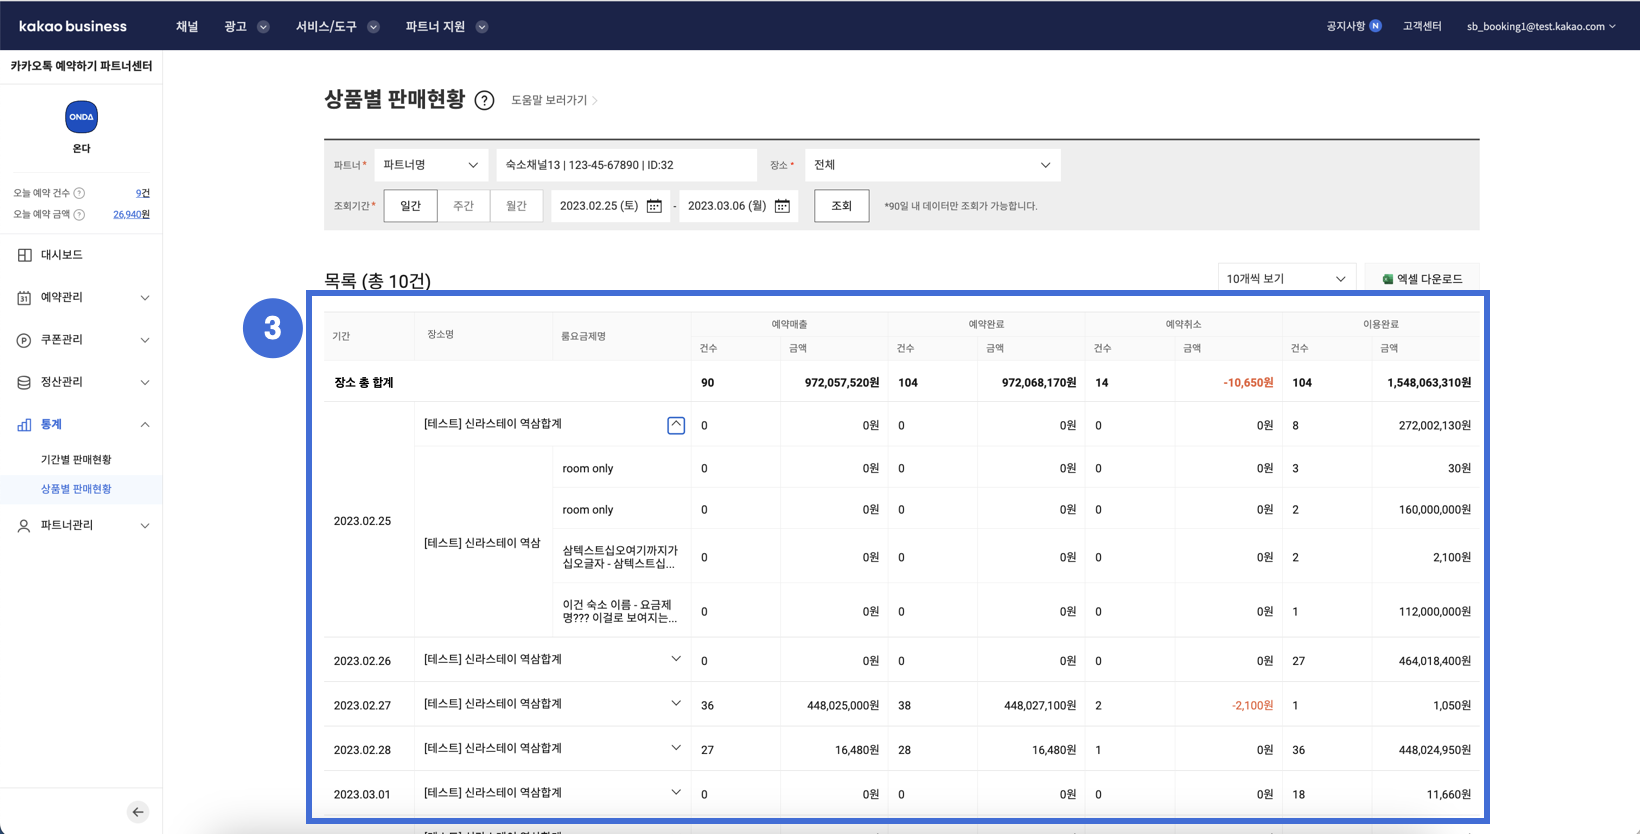Click the info icon next to 오늘 예약 금액
This screenshot has height=834, width=1640.
80,215
